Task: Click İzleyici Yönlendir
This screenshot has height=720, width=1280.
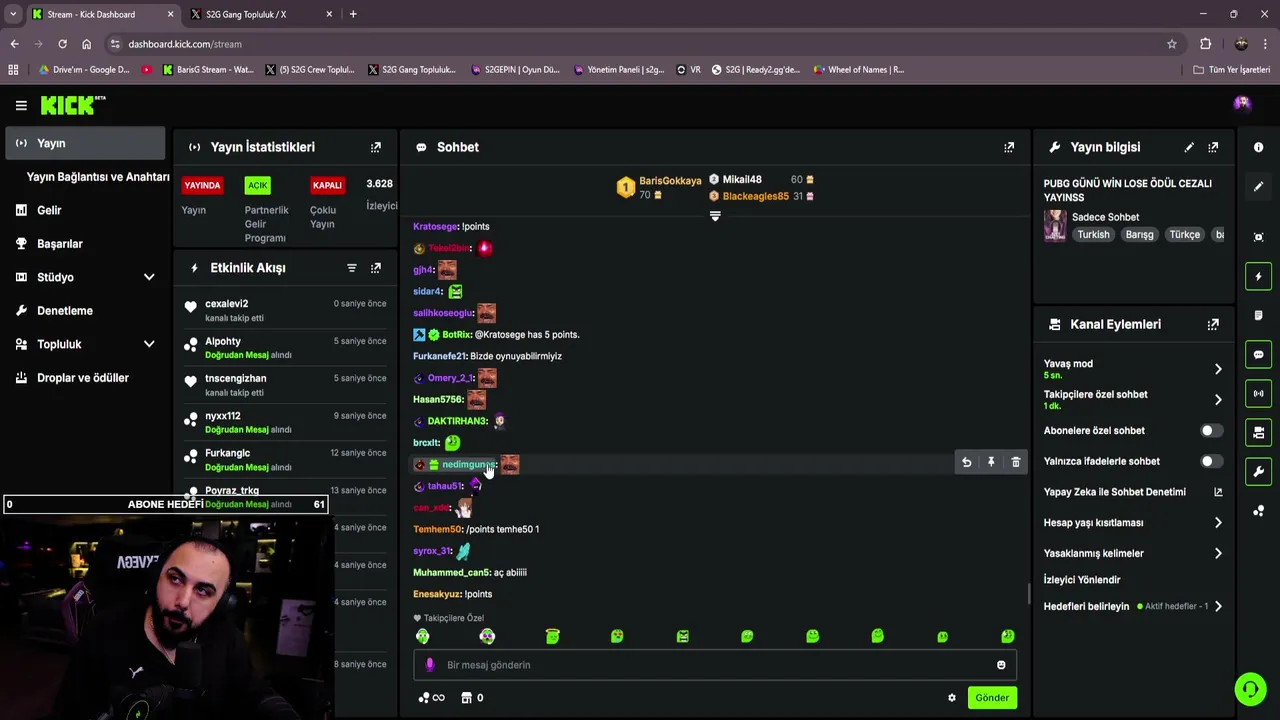Action: click(x=1082, y=580)
